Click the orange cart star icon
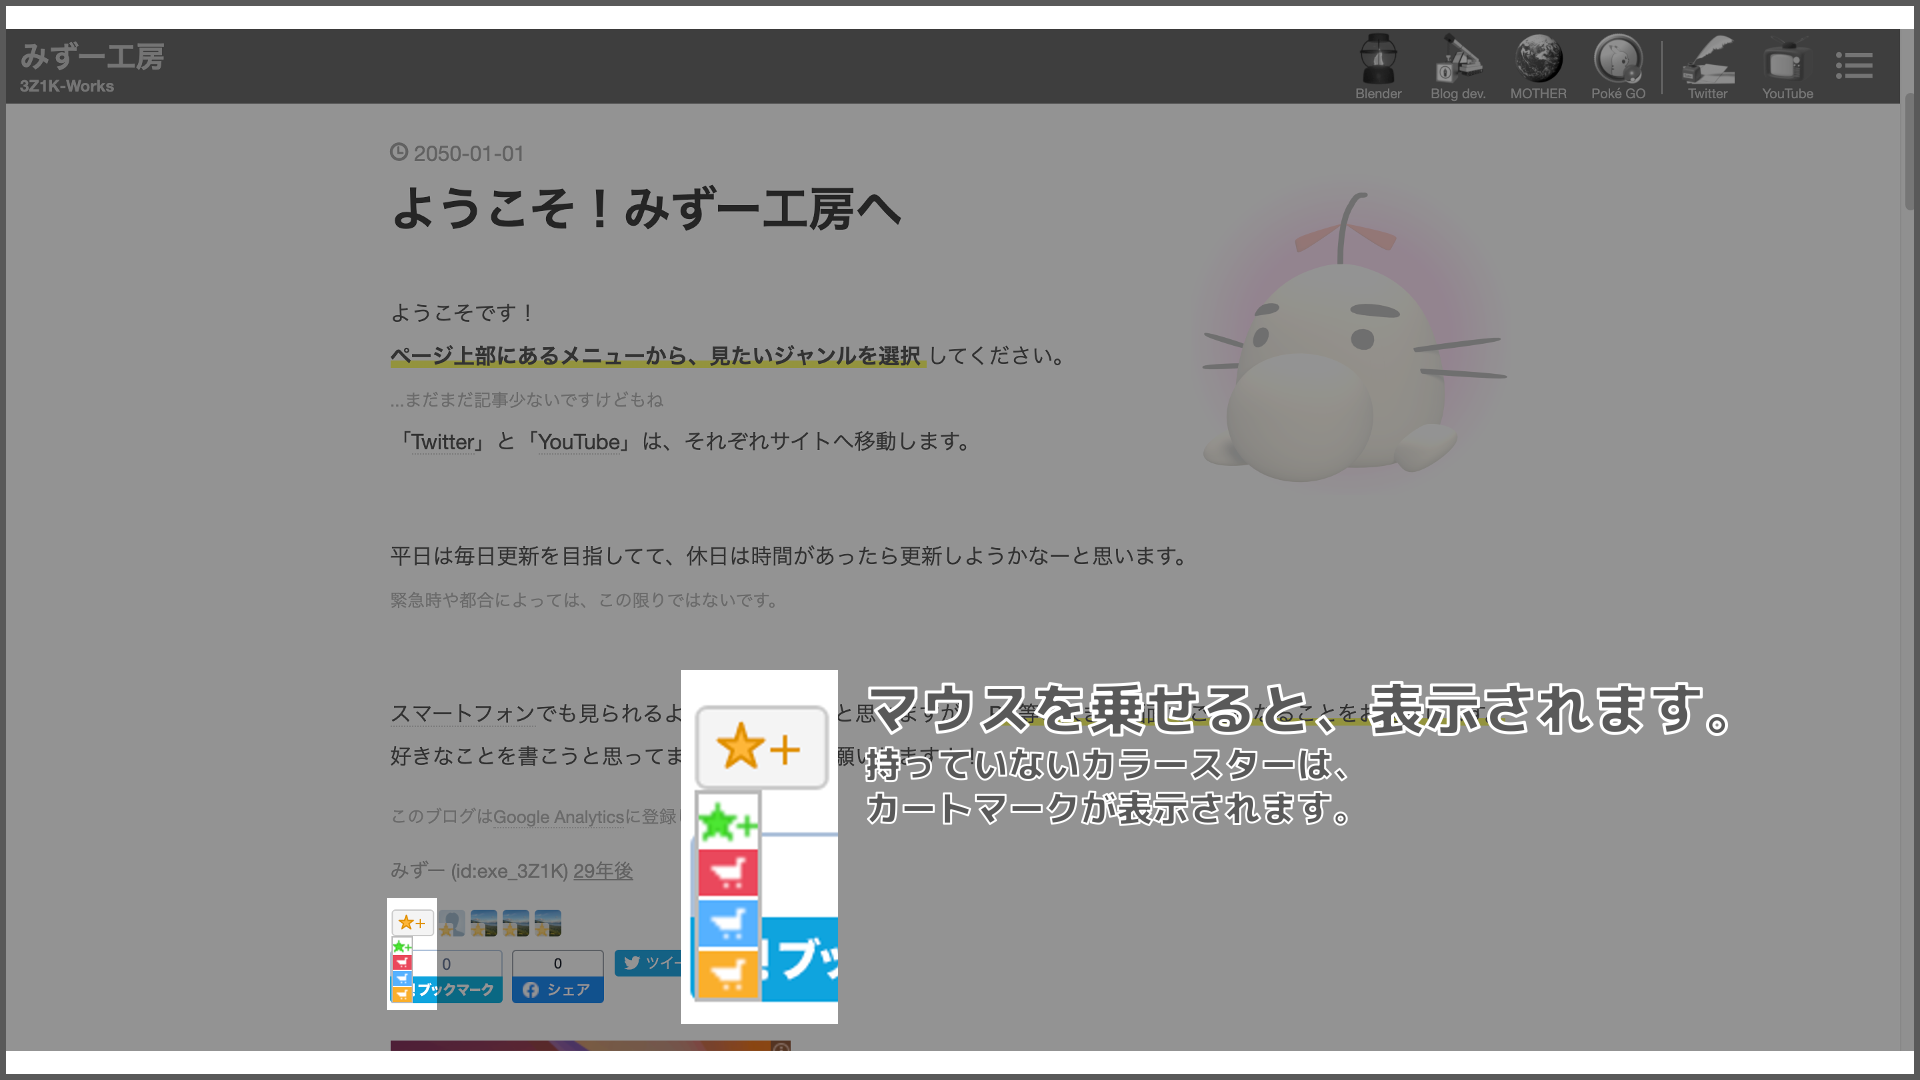The image size is (1920, 1080). click(401, 994)
